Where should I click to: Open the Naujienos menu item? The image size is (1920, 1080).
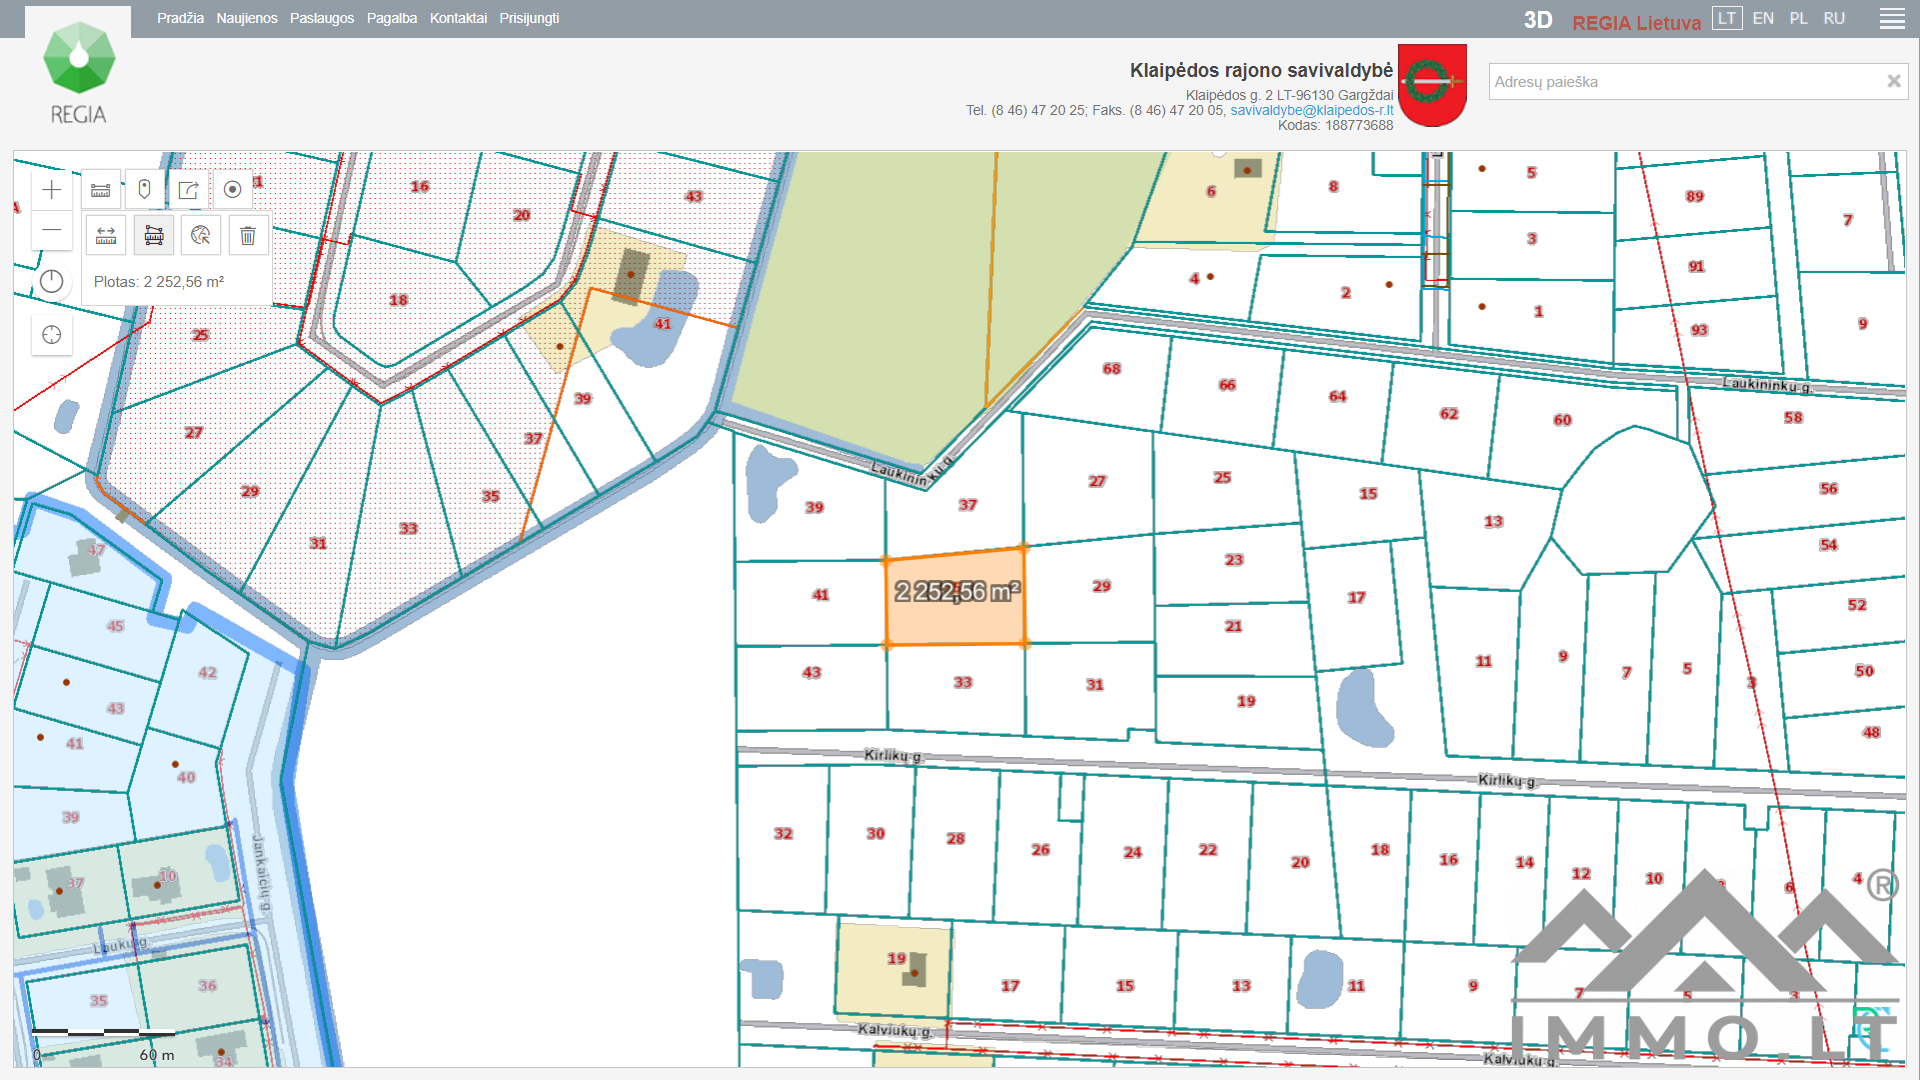[x=247, y=18]
